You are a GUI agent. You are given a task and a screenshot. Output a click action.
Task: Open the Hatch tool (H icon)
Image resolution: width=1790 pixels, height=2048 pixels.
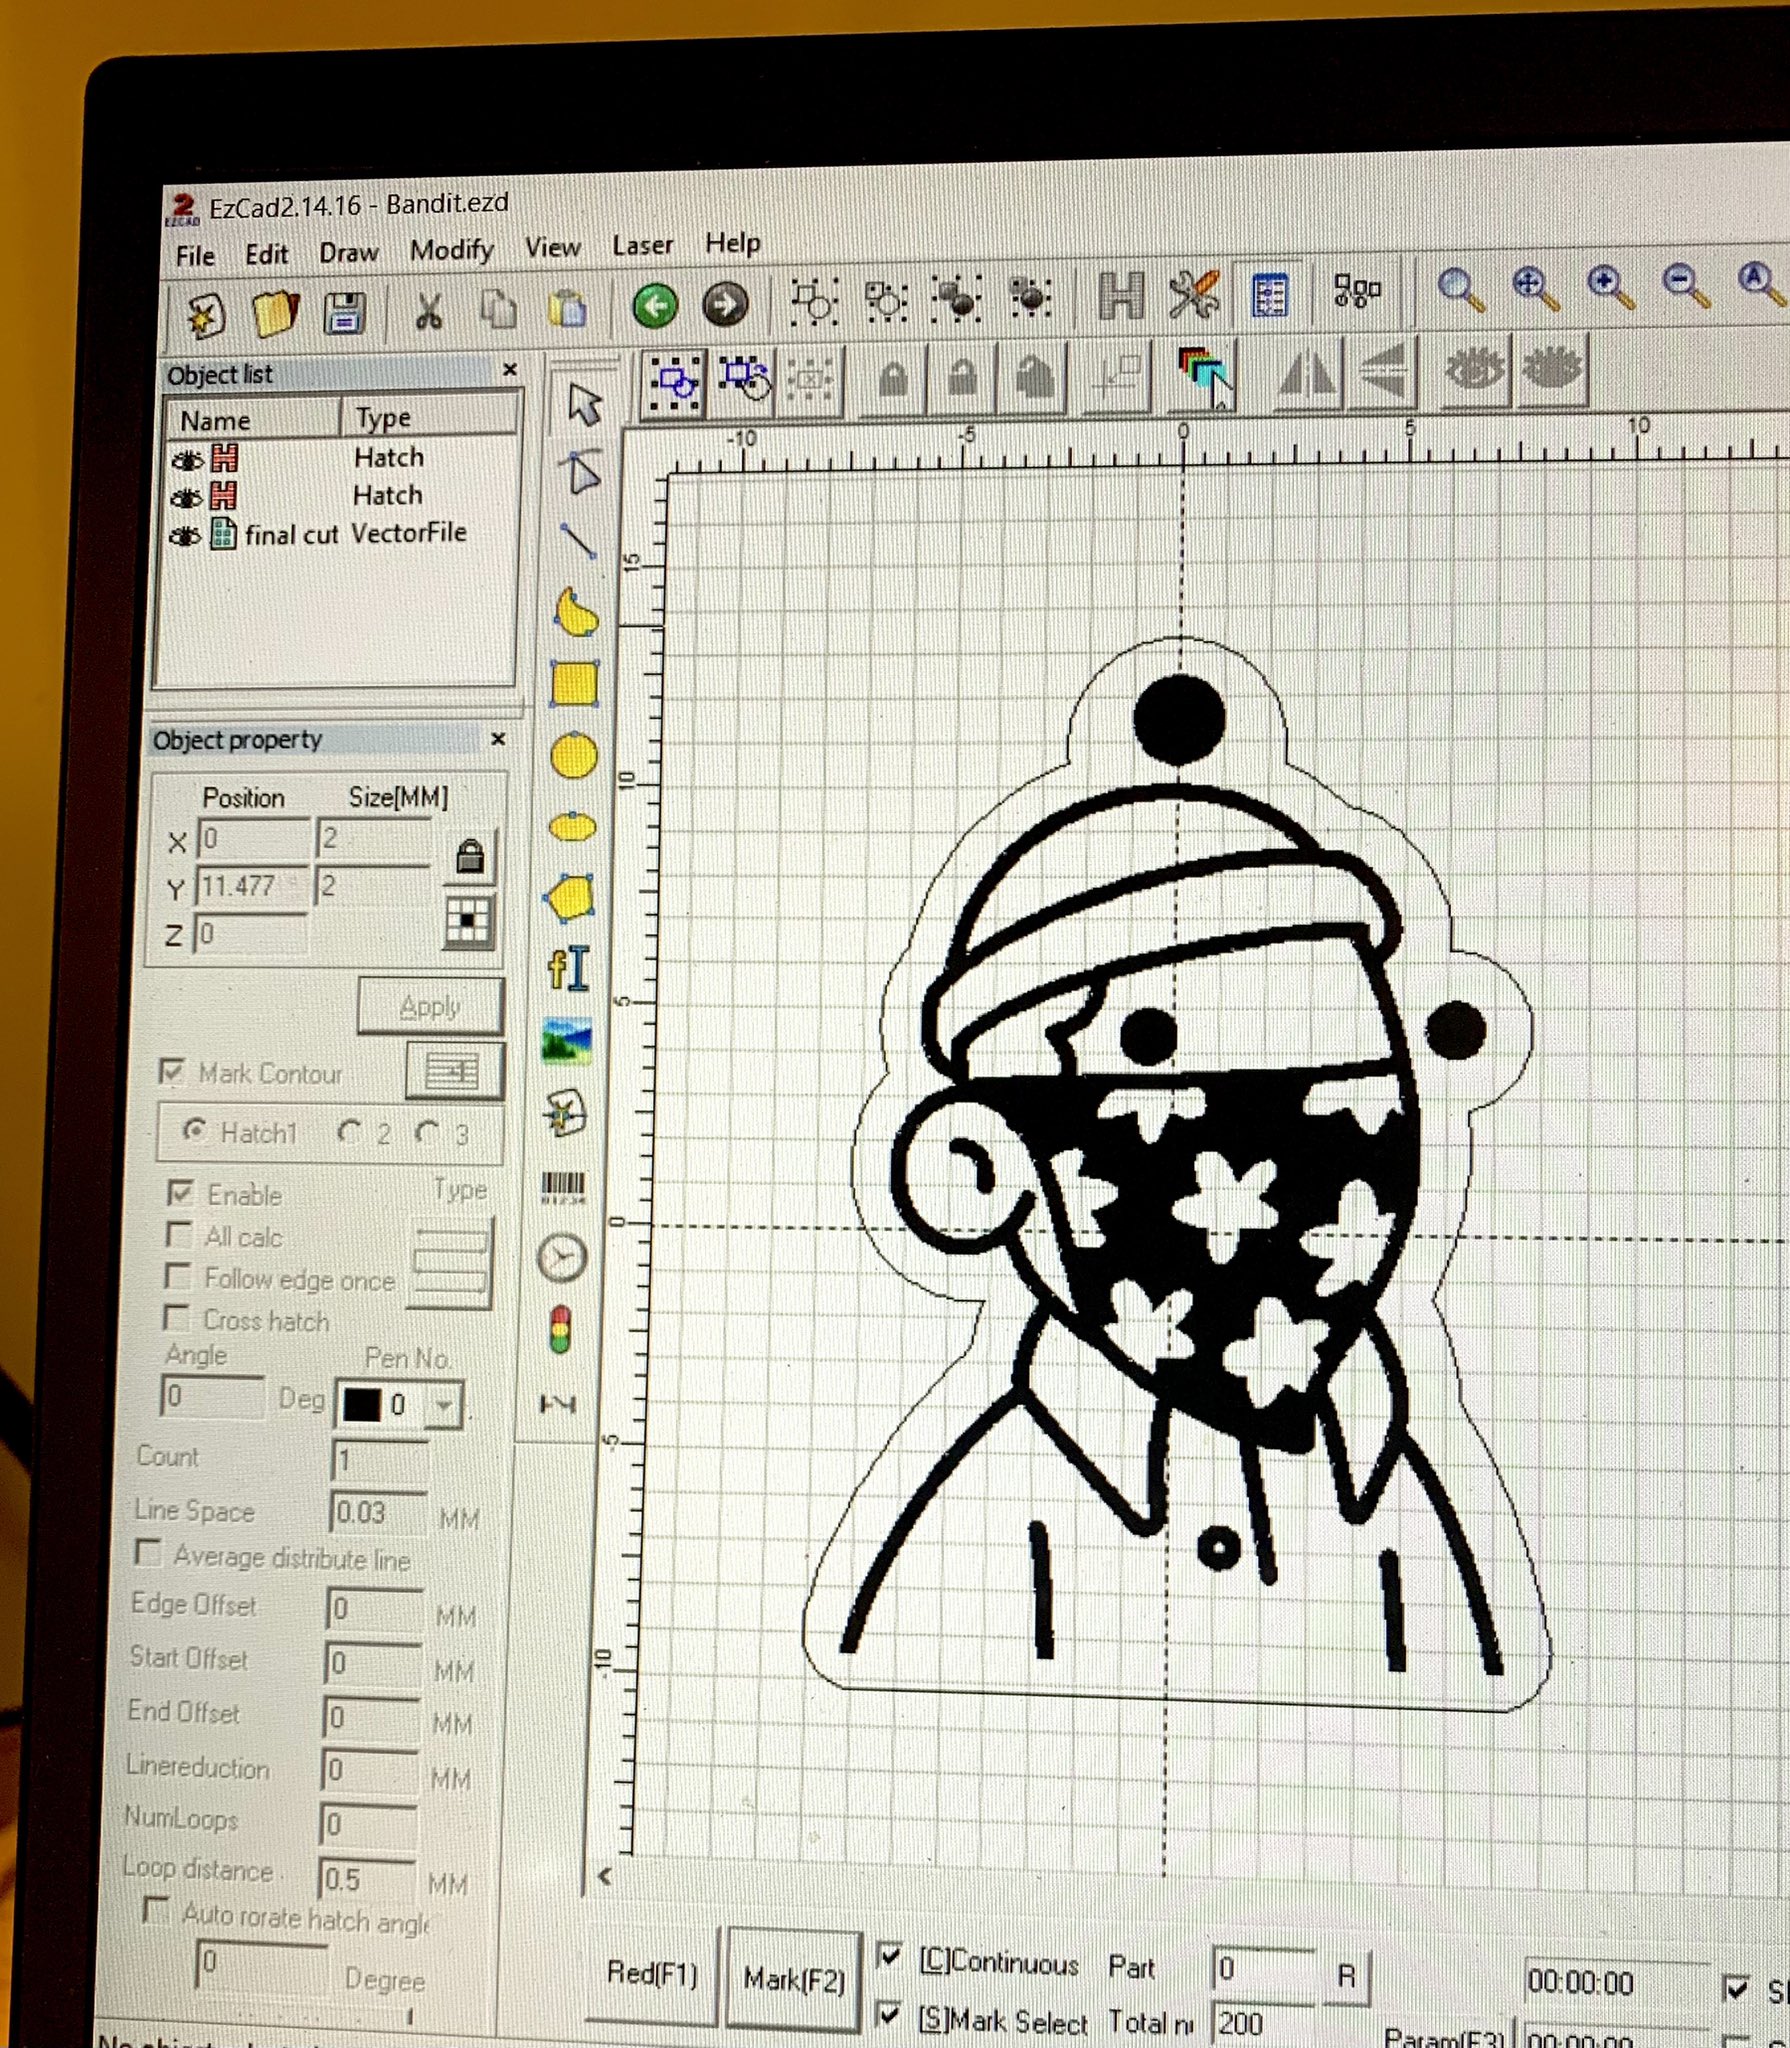point(1121,296)
